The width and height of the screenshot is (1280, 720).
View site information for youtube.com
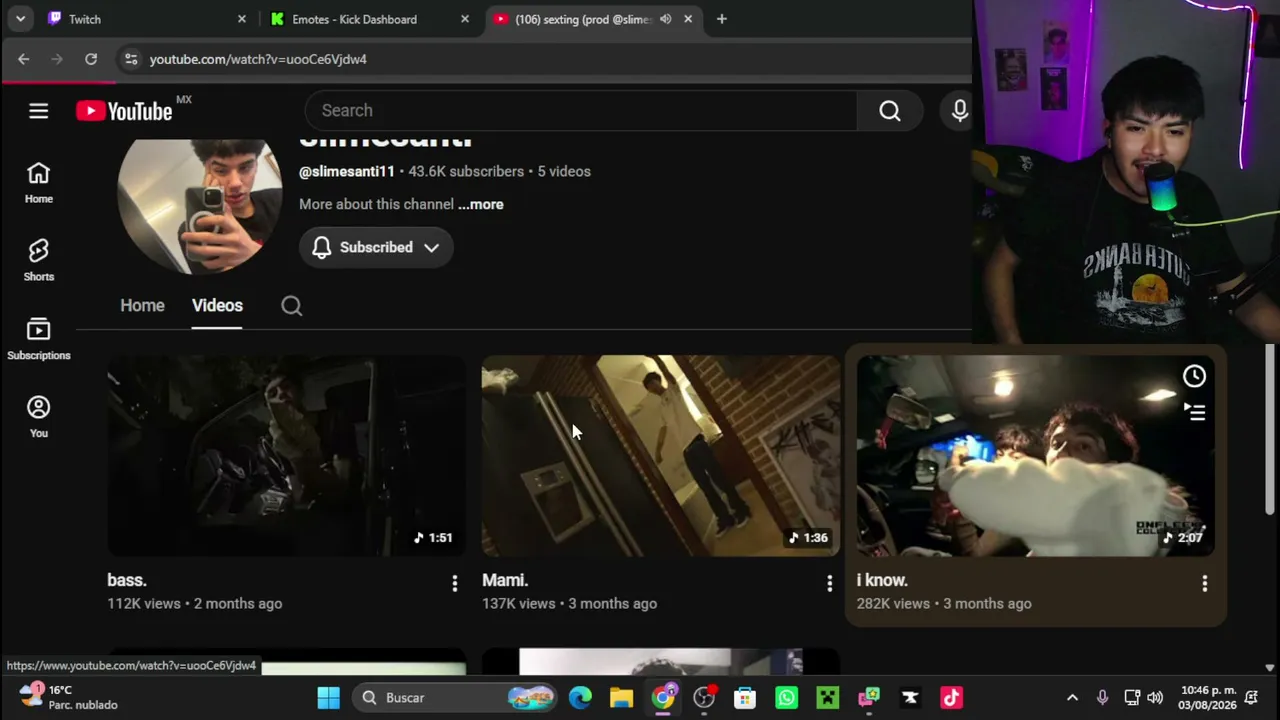click(131, 59)
